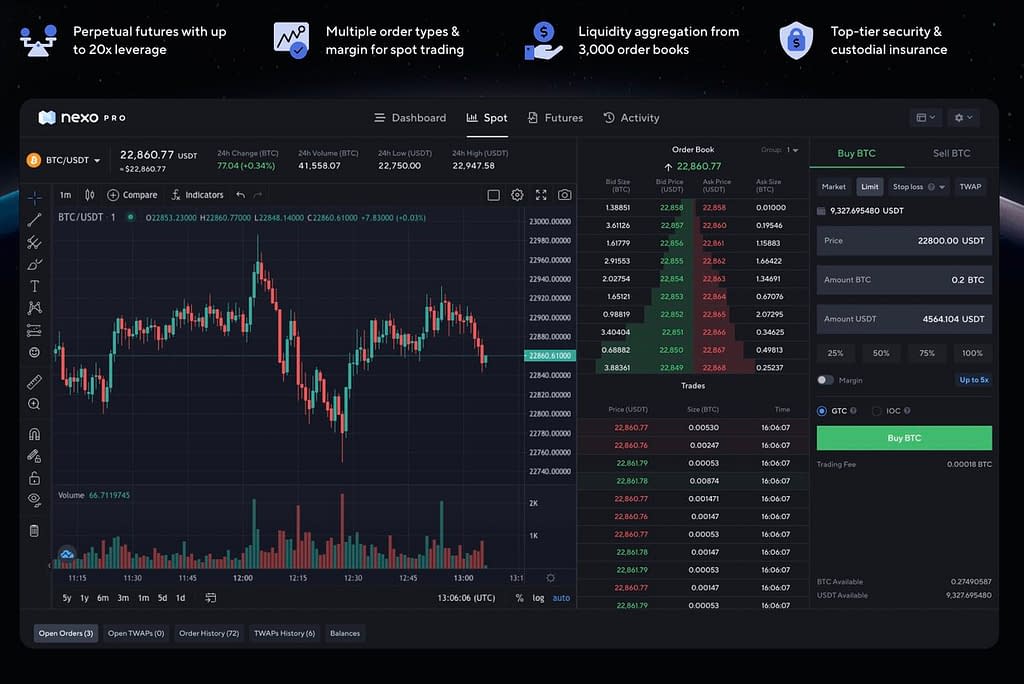
Task: Select the ruler measure tool
Action: (x=35, y=382)
